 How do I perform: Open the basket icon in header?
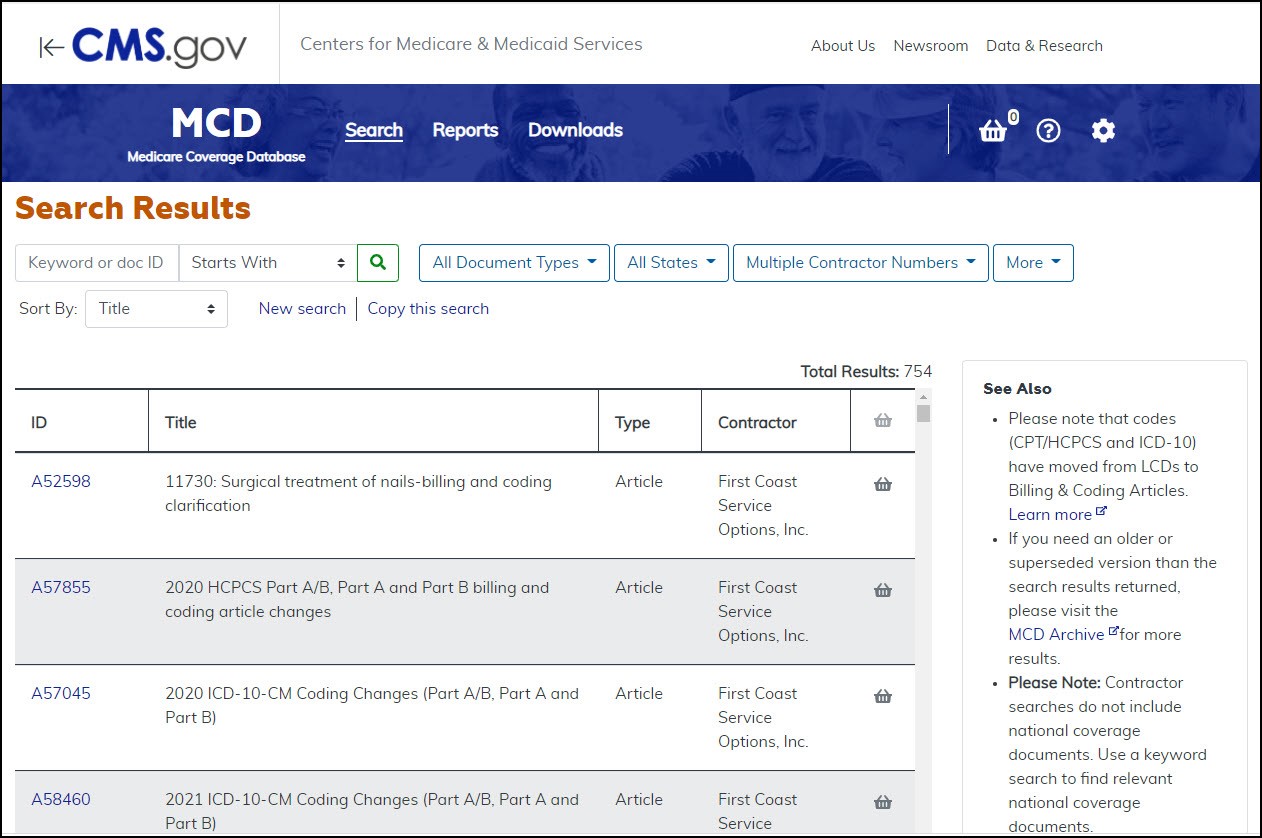(x=993, y=131)
